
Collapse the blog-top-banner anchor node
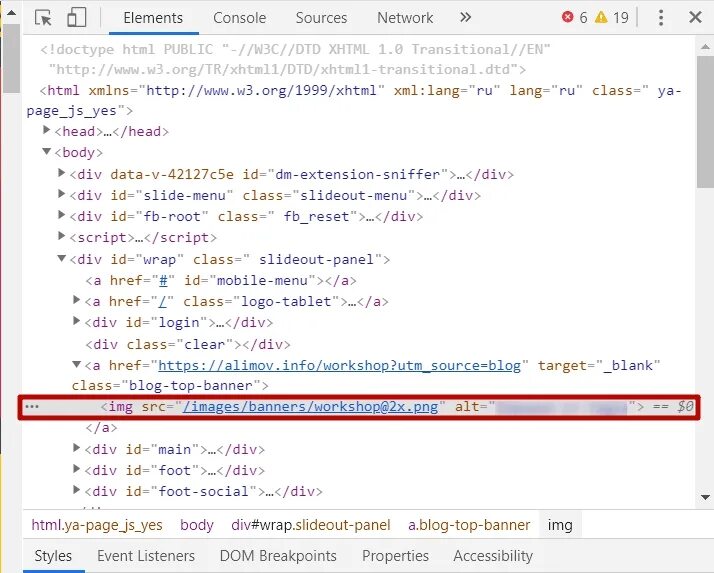coord(76,364)
